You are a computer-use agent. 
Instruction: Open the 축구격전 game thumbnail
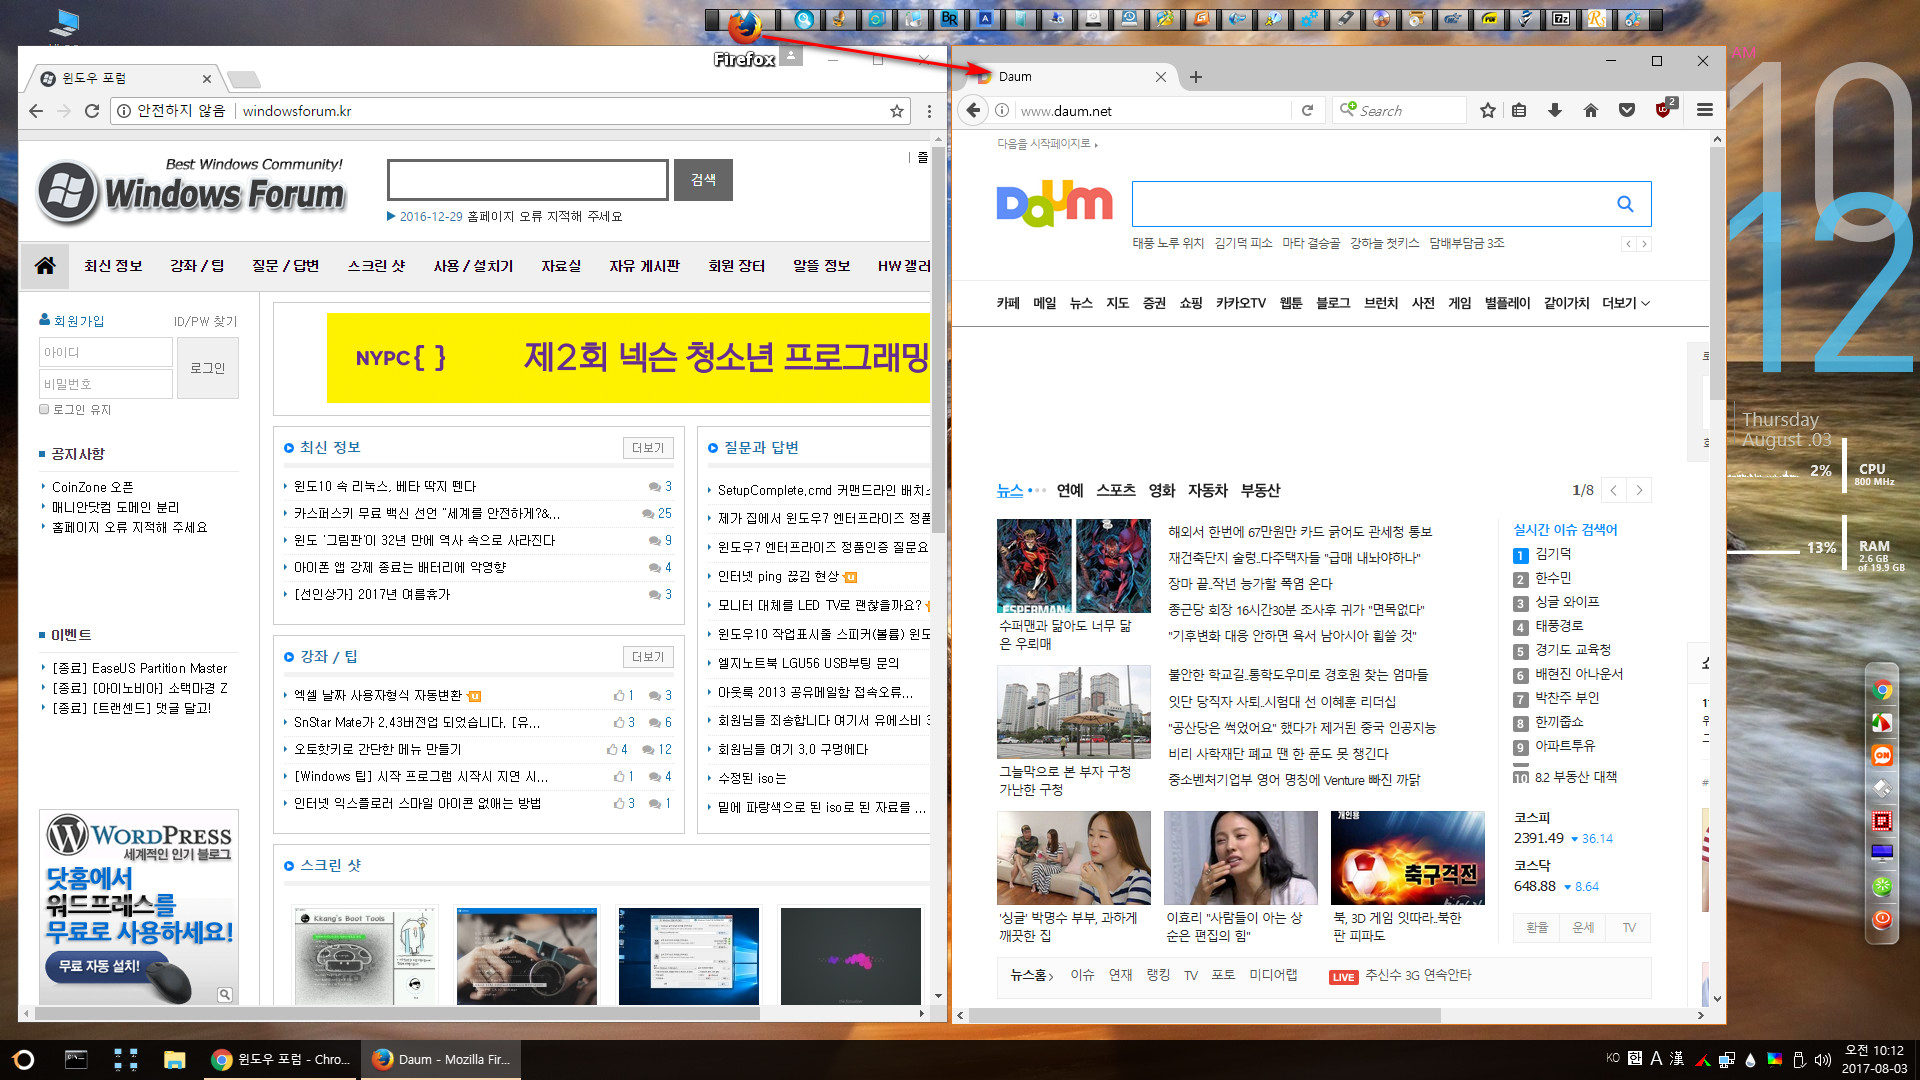click(1407, 858)
